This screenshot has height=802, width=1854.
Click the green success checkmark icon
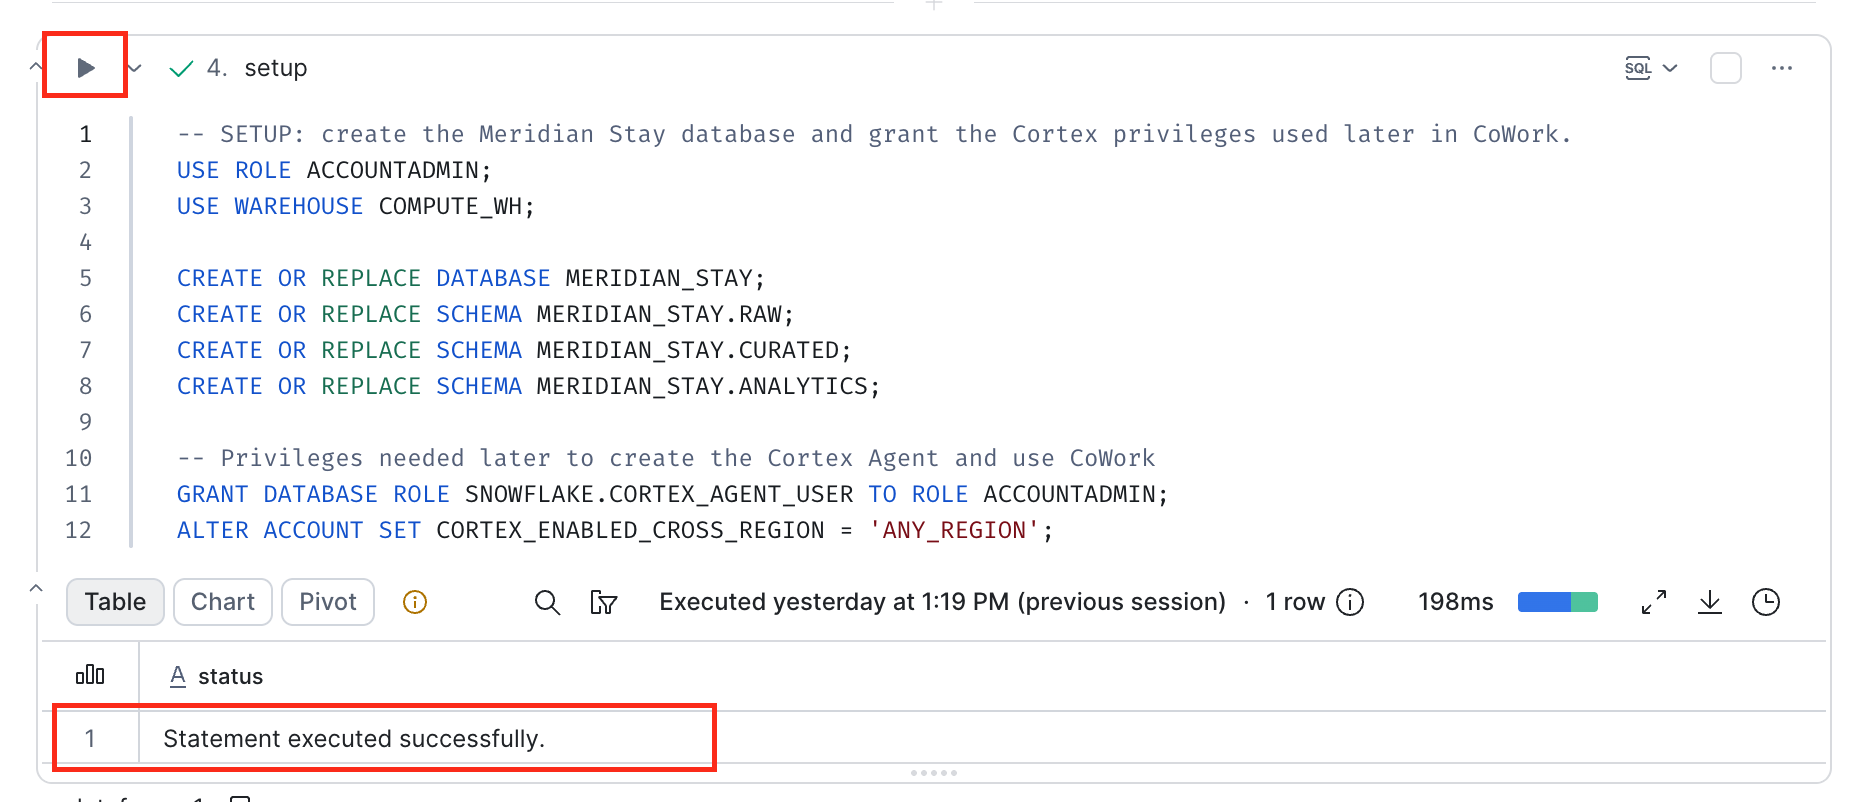pyautogui.click(x=181, y=68)
